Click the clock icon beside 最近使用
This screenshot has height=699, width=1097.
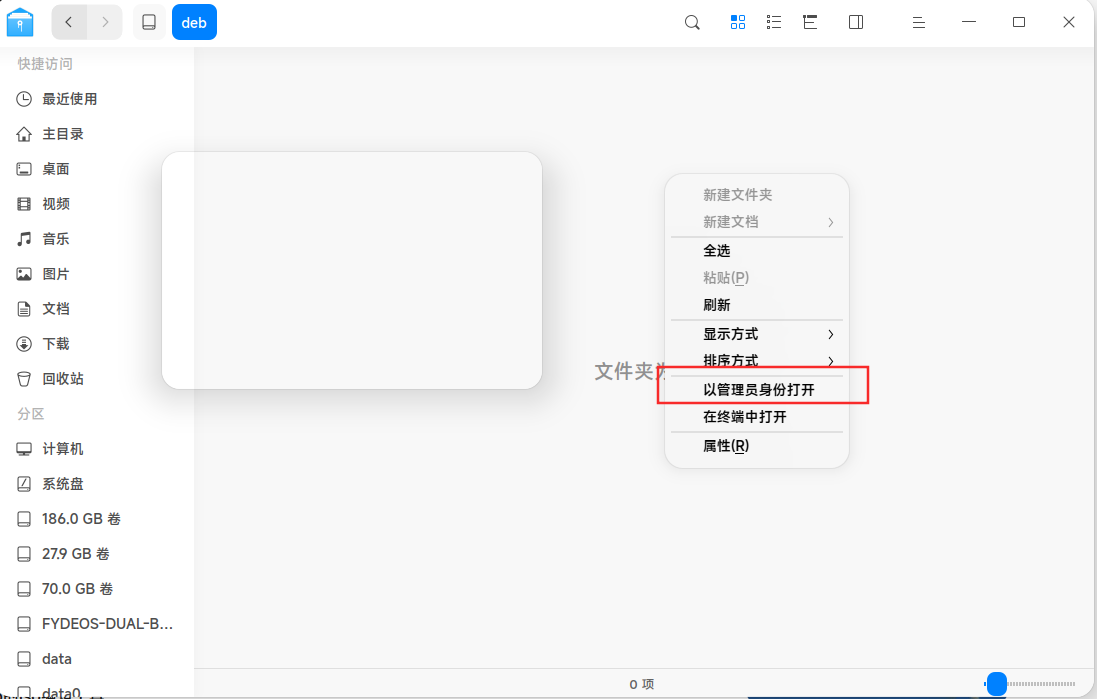24,99
